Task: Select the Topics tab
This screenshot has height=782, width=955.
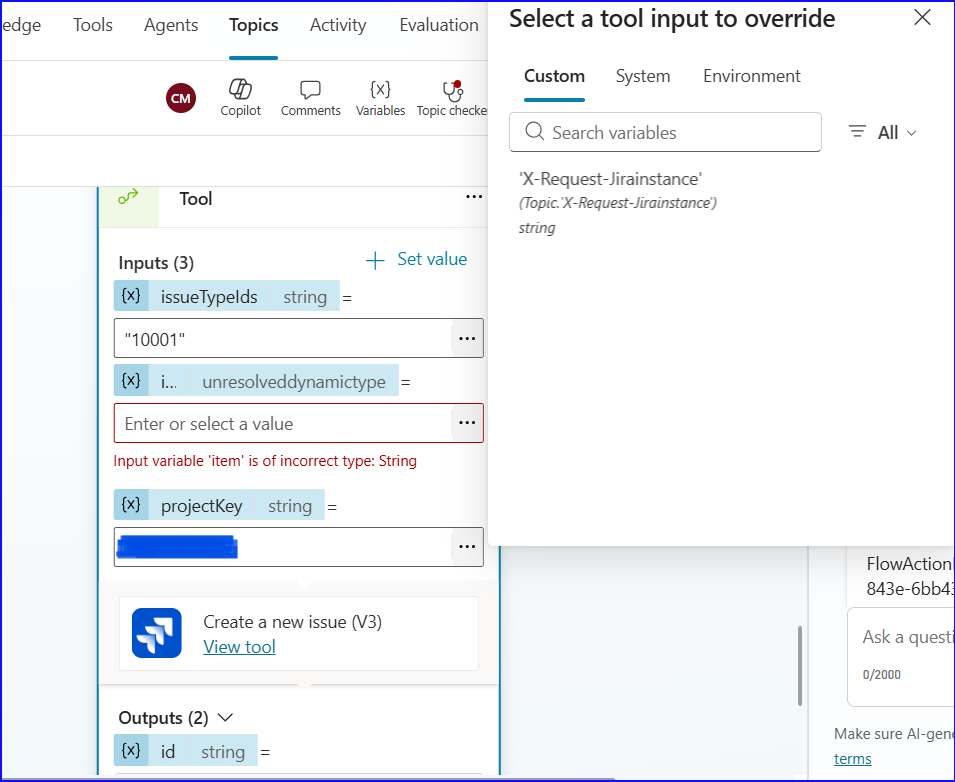Action: tap(253, 25)
